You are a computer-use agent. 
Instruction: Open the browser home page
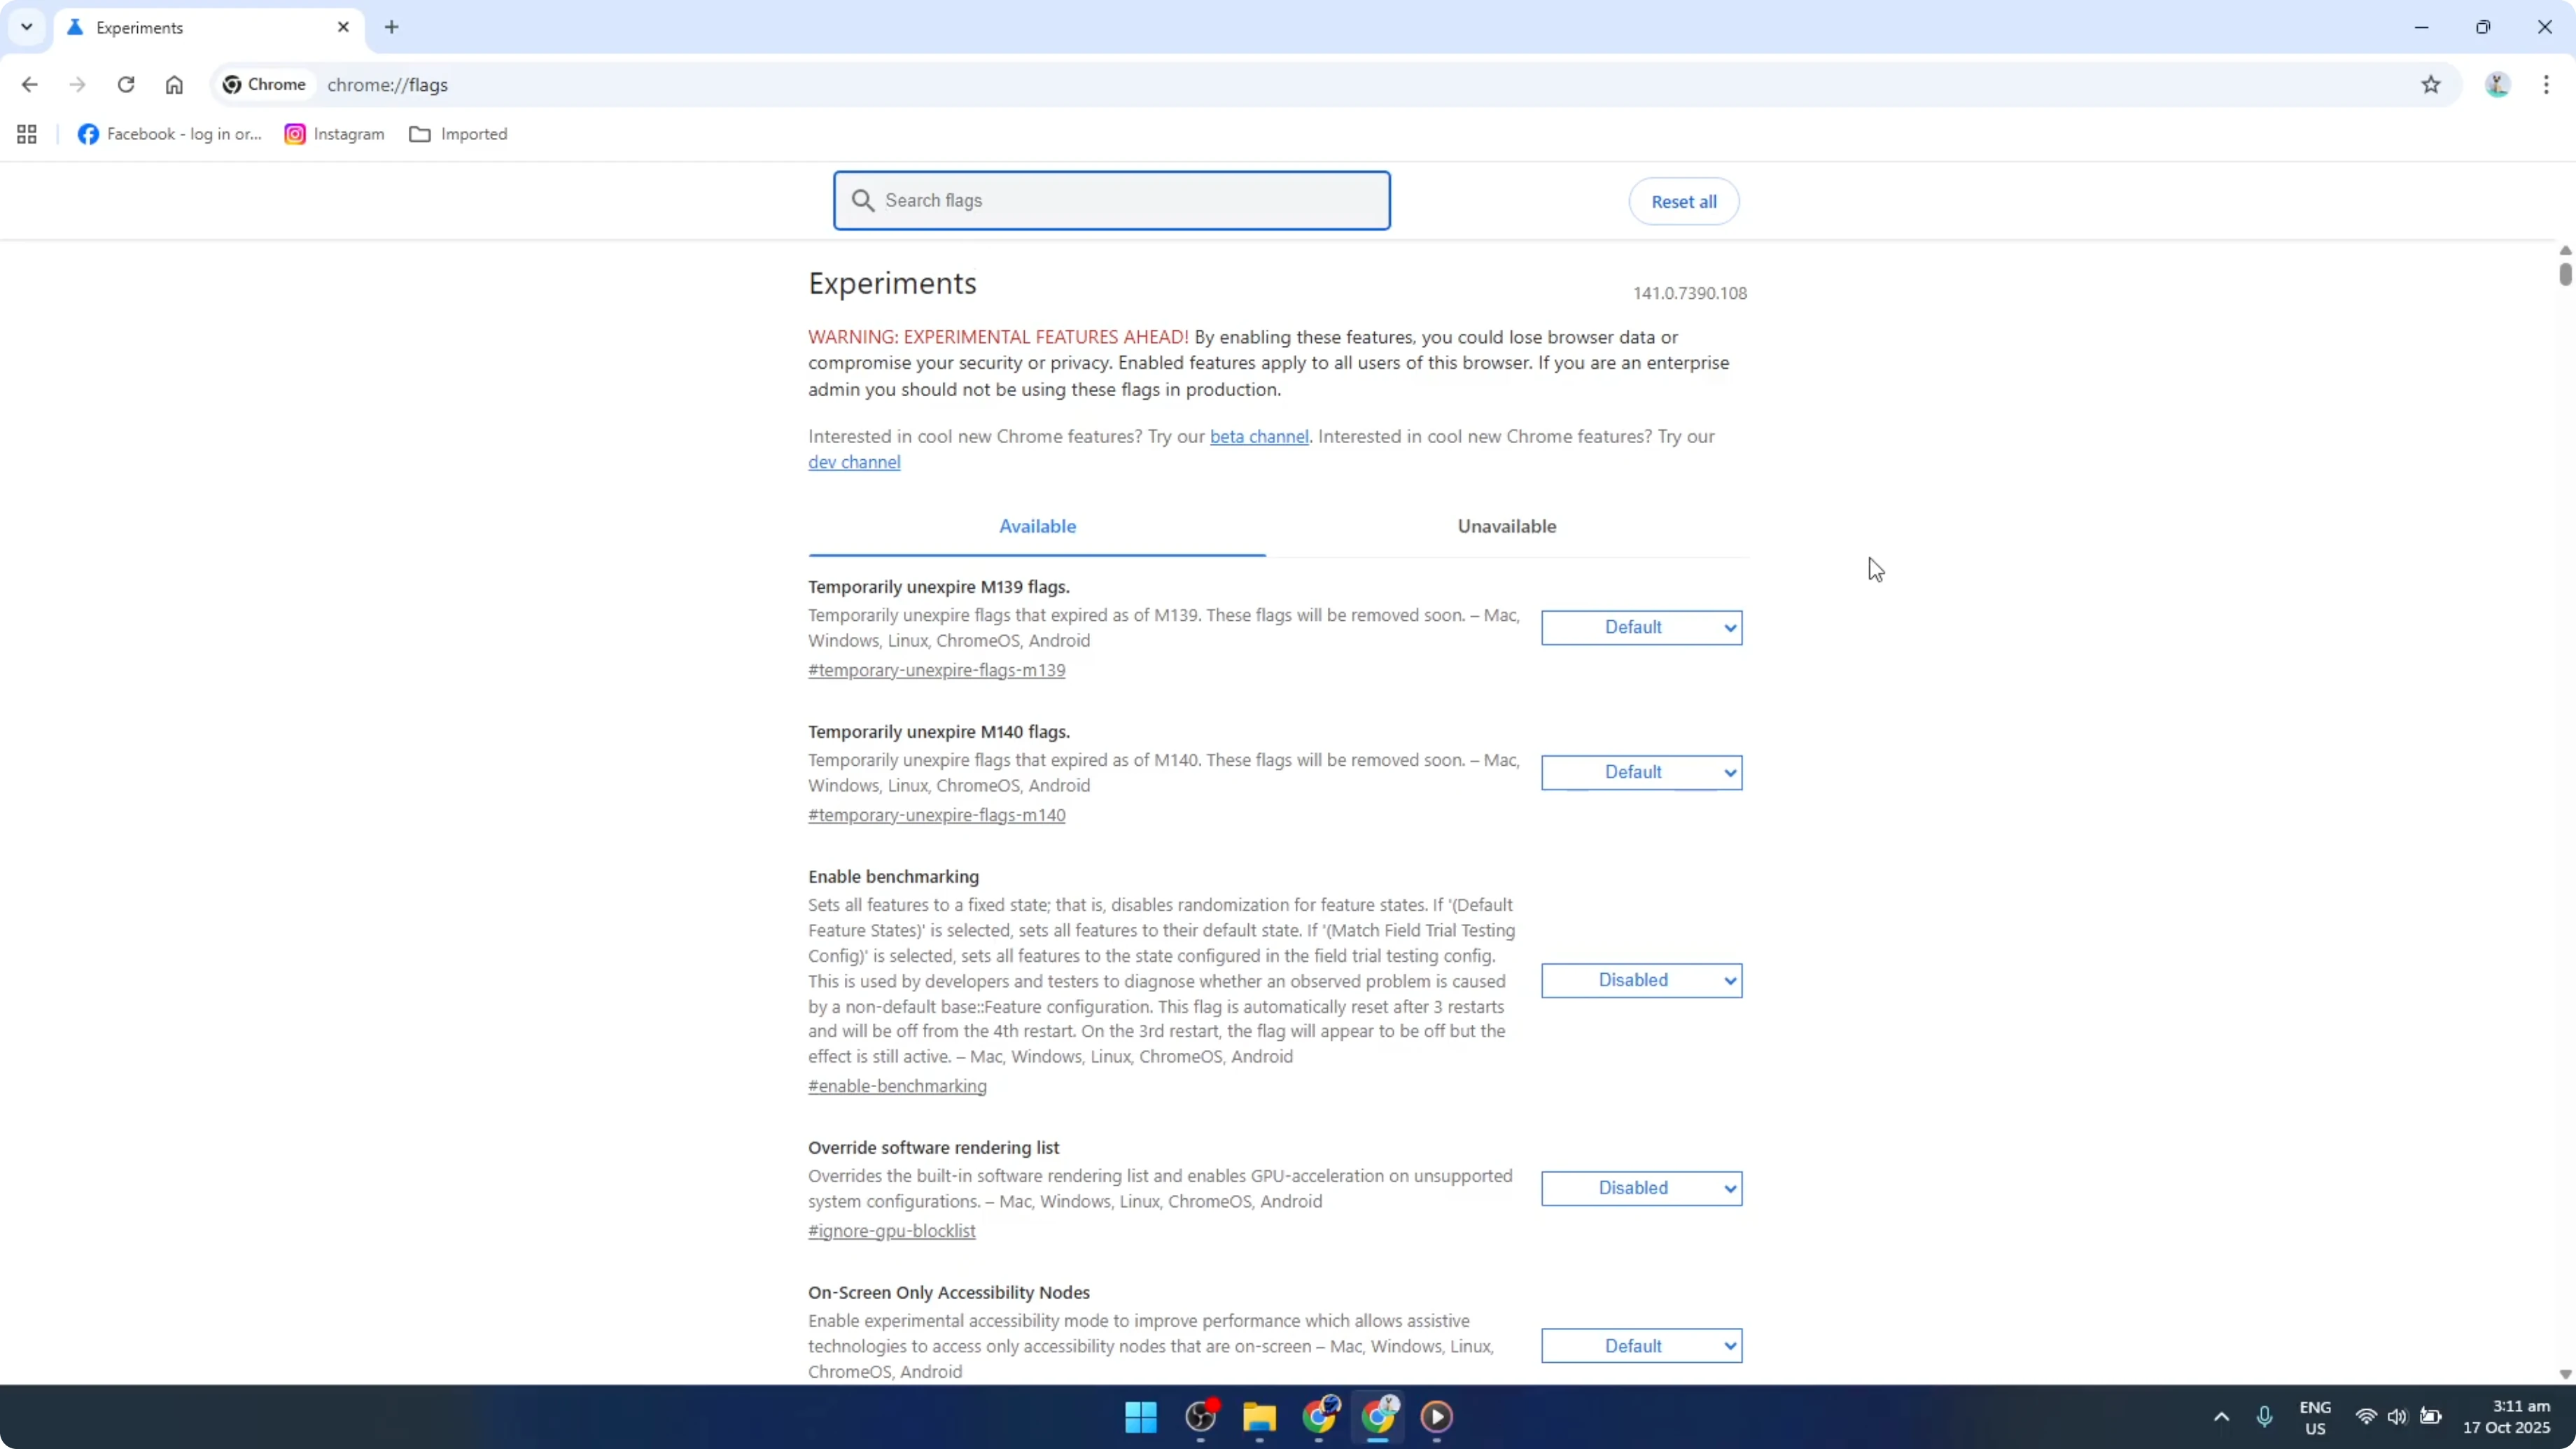174,84
